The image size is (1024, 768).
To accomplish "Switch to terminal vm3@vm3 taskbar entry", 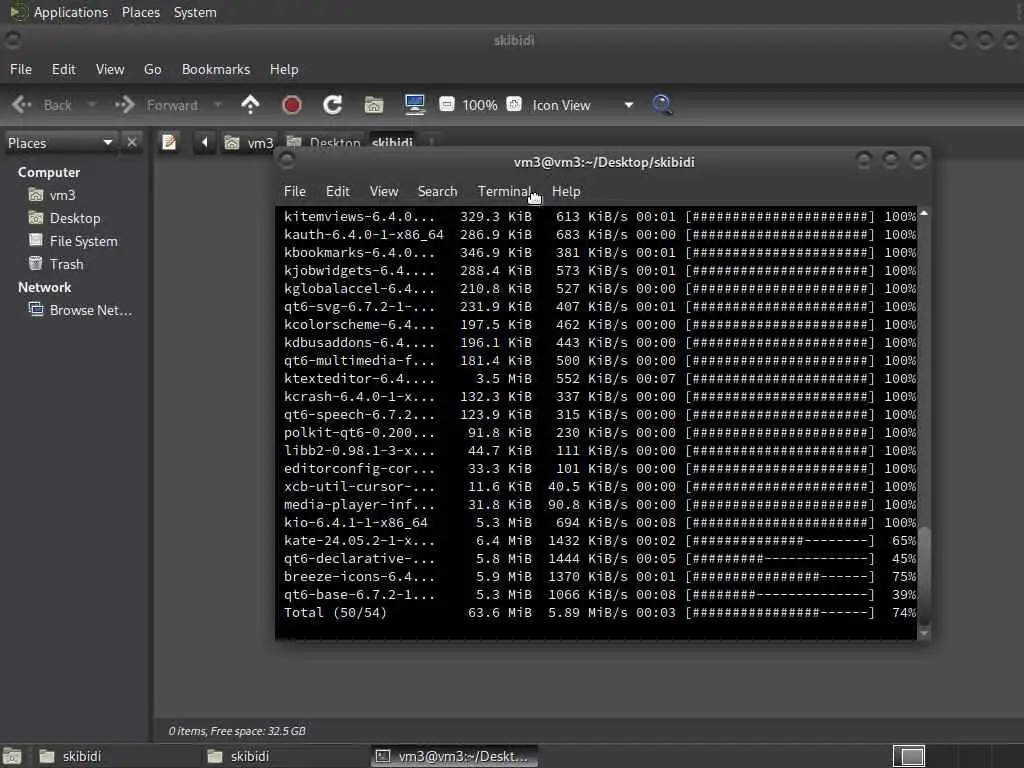I will [x=455, y=756].
